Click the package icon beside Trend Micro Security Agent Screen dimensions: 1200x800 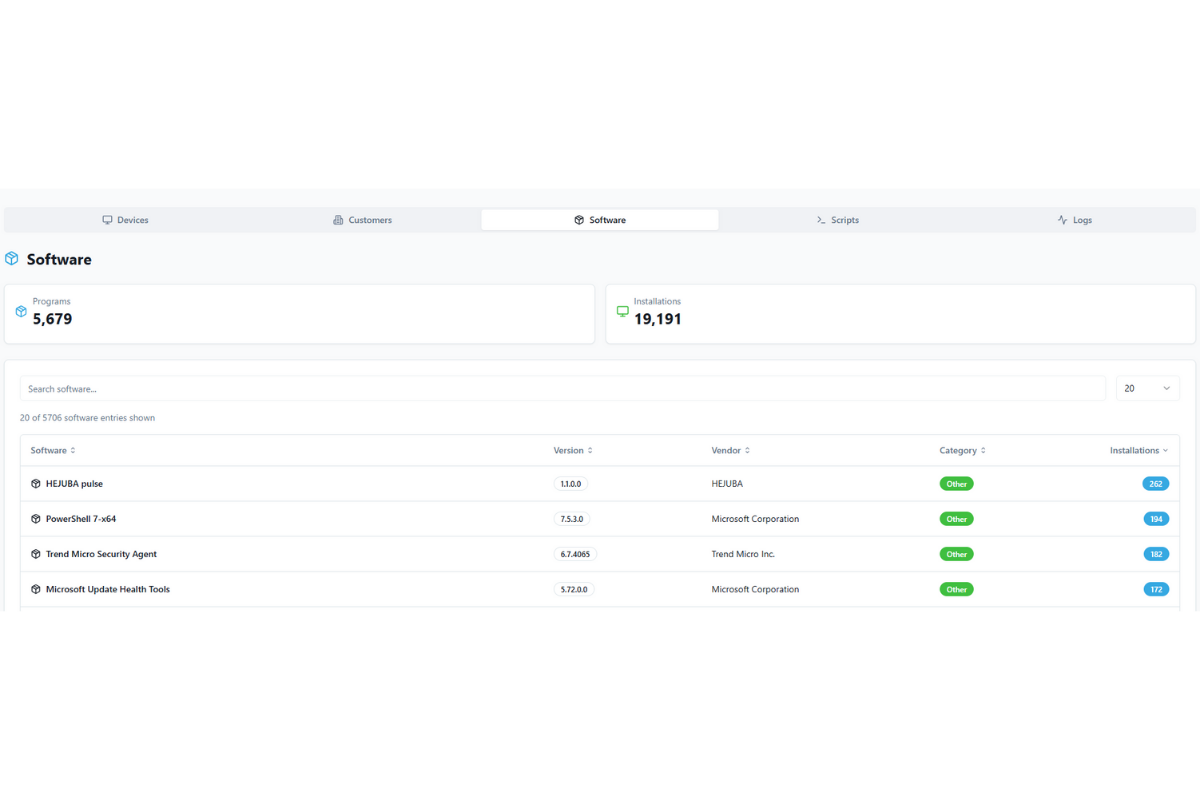point(36,554)
